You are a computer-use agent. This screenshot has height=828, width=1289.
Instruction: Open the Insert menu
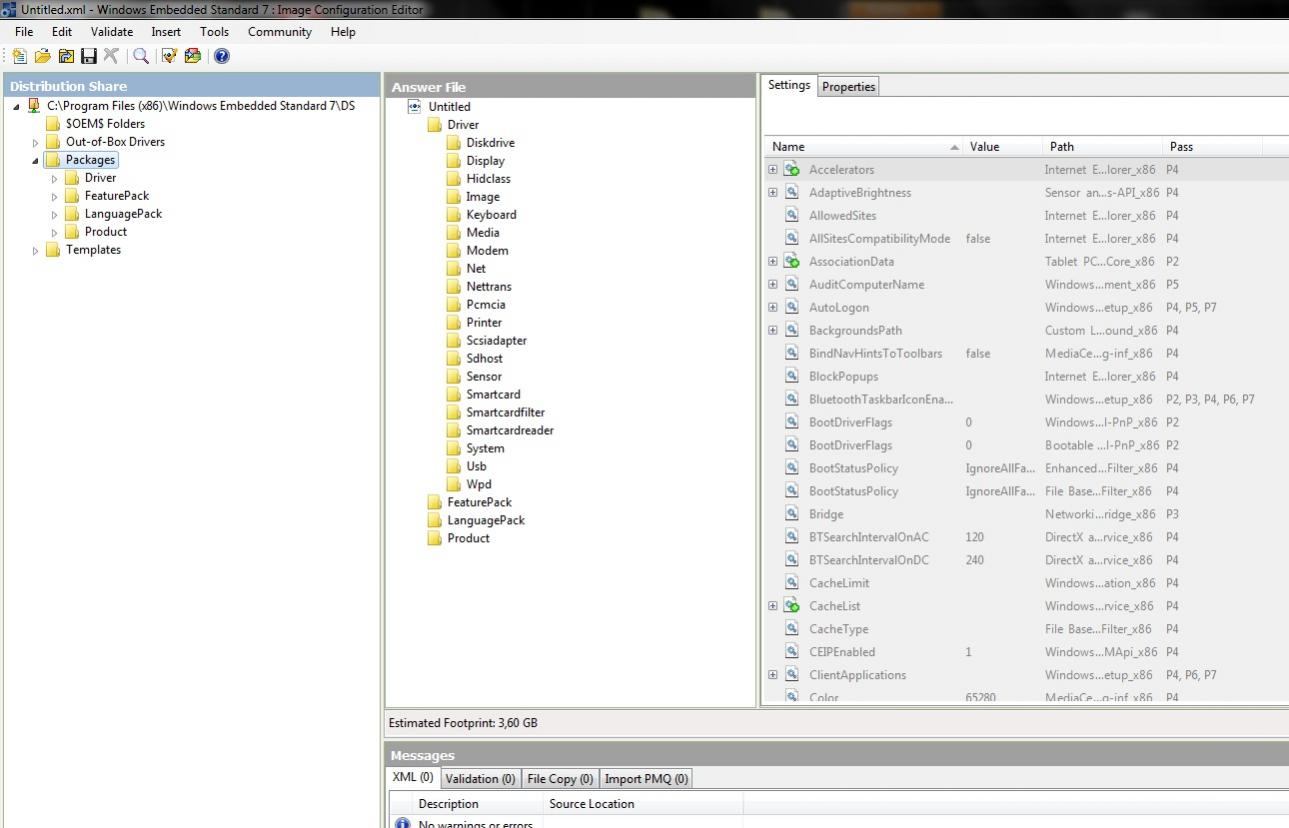(166, 31)
